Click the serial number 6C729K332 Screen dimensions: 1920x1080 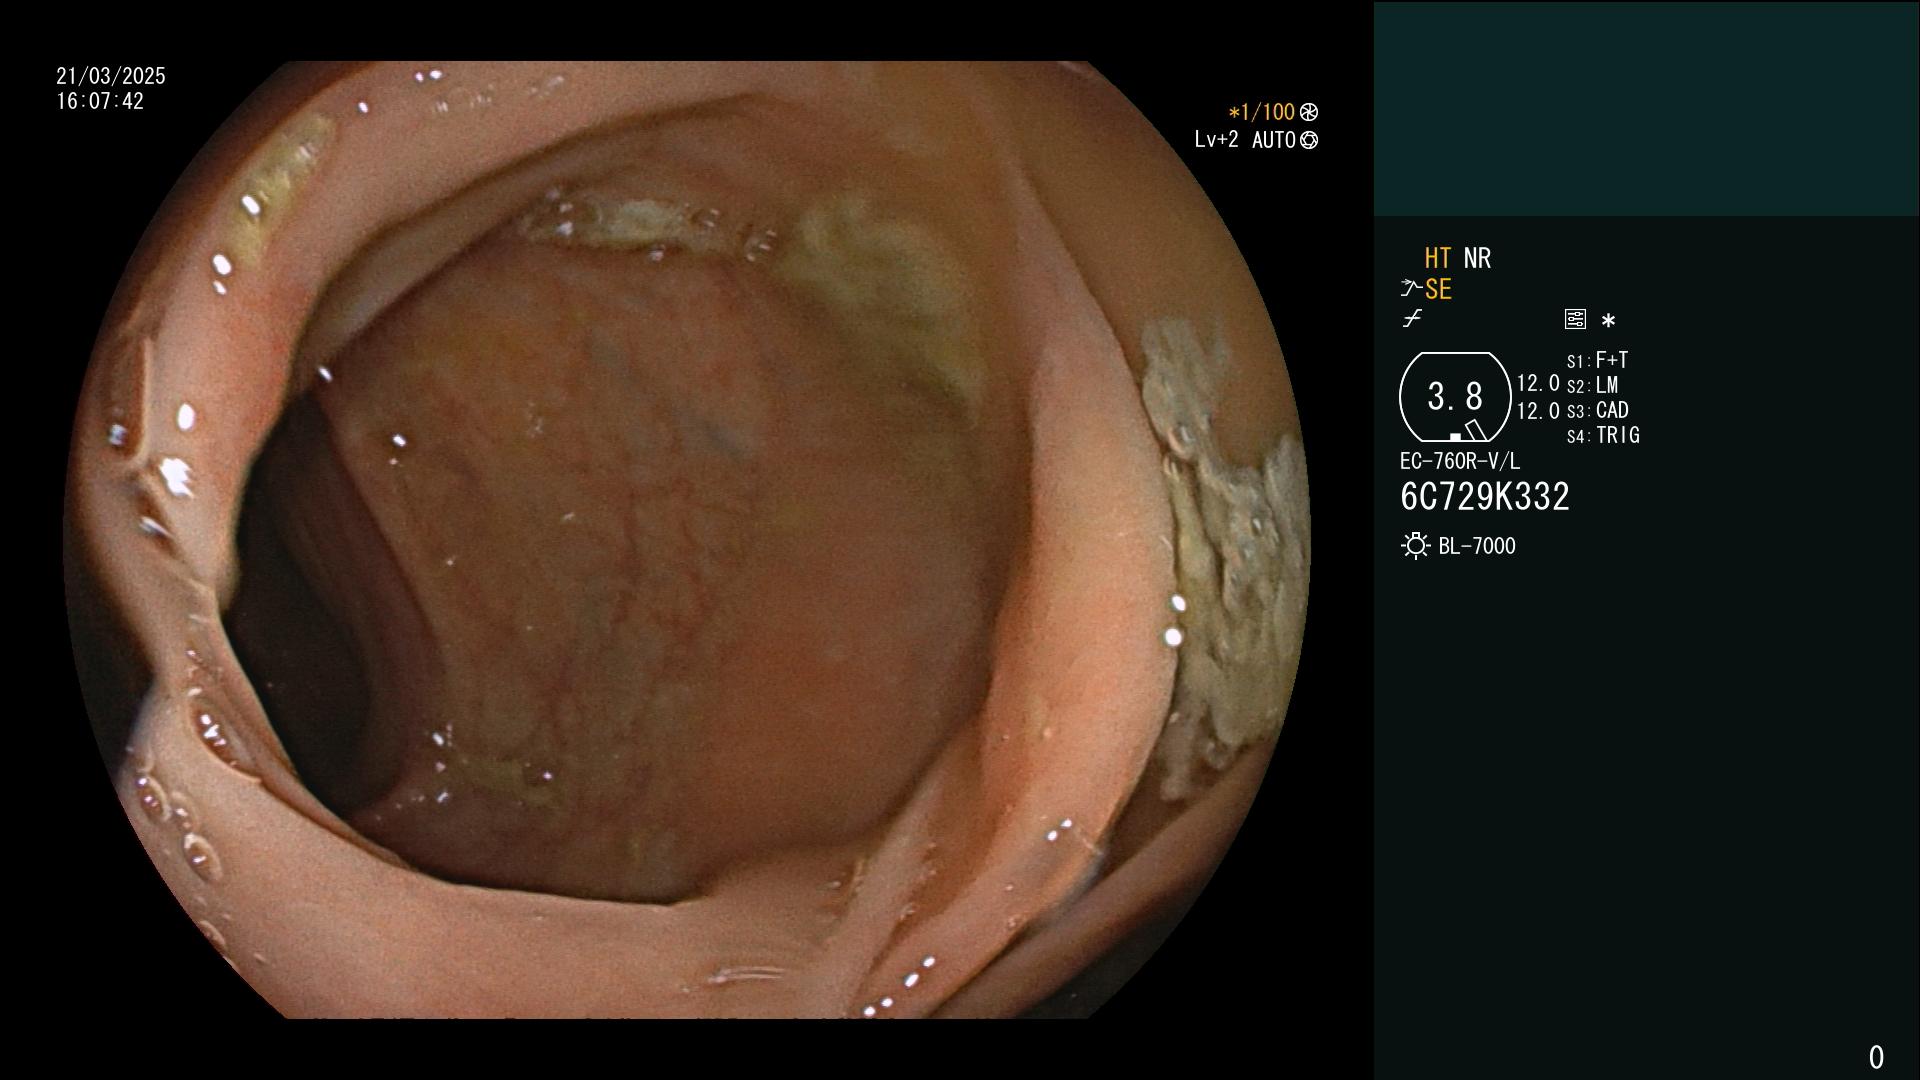[1485, 496]
